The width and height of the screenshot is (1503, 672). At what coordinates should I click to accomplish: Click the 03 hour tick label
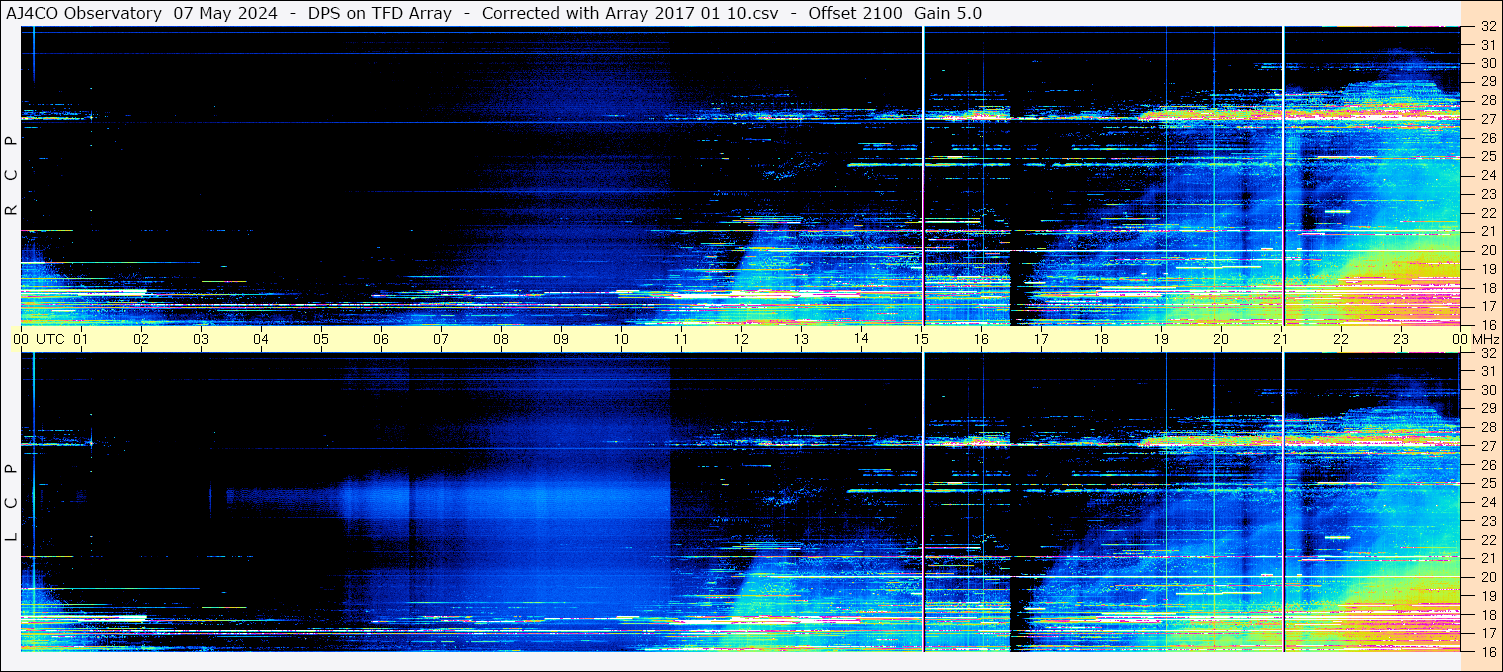(x=201, y=339)
